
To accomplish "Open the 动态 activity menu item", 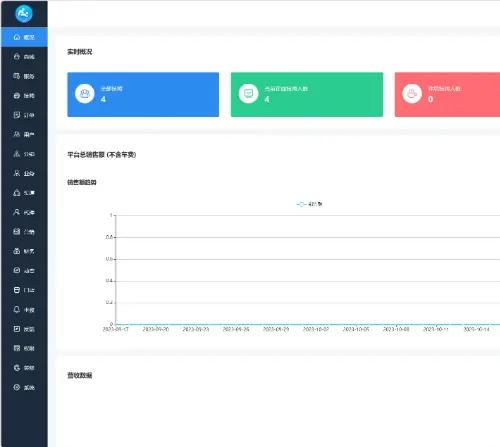I will click(24, 270).
